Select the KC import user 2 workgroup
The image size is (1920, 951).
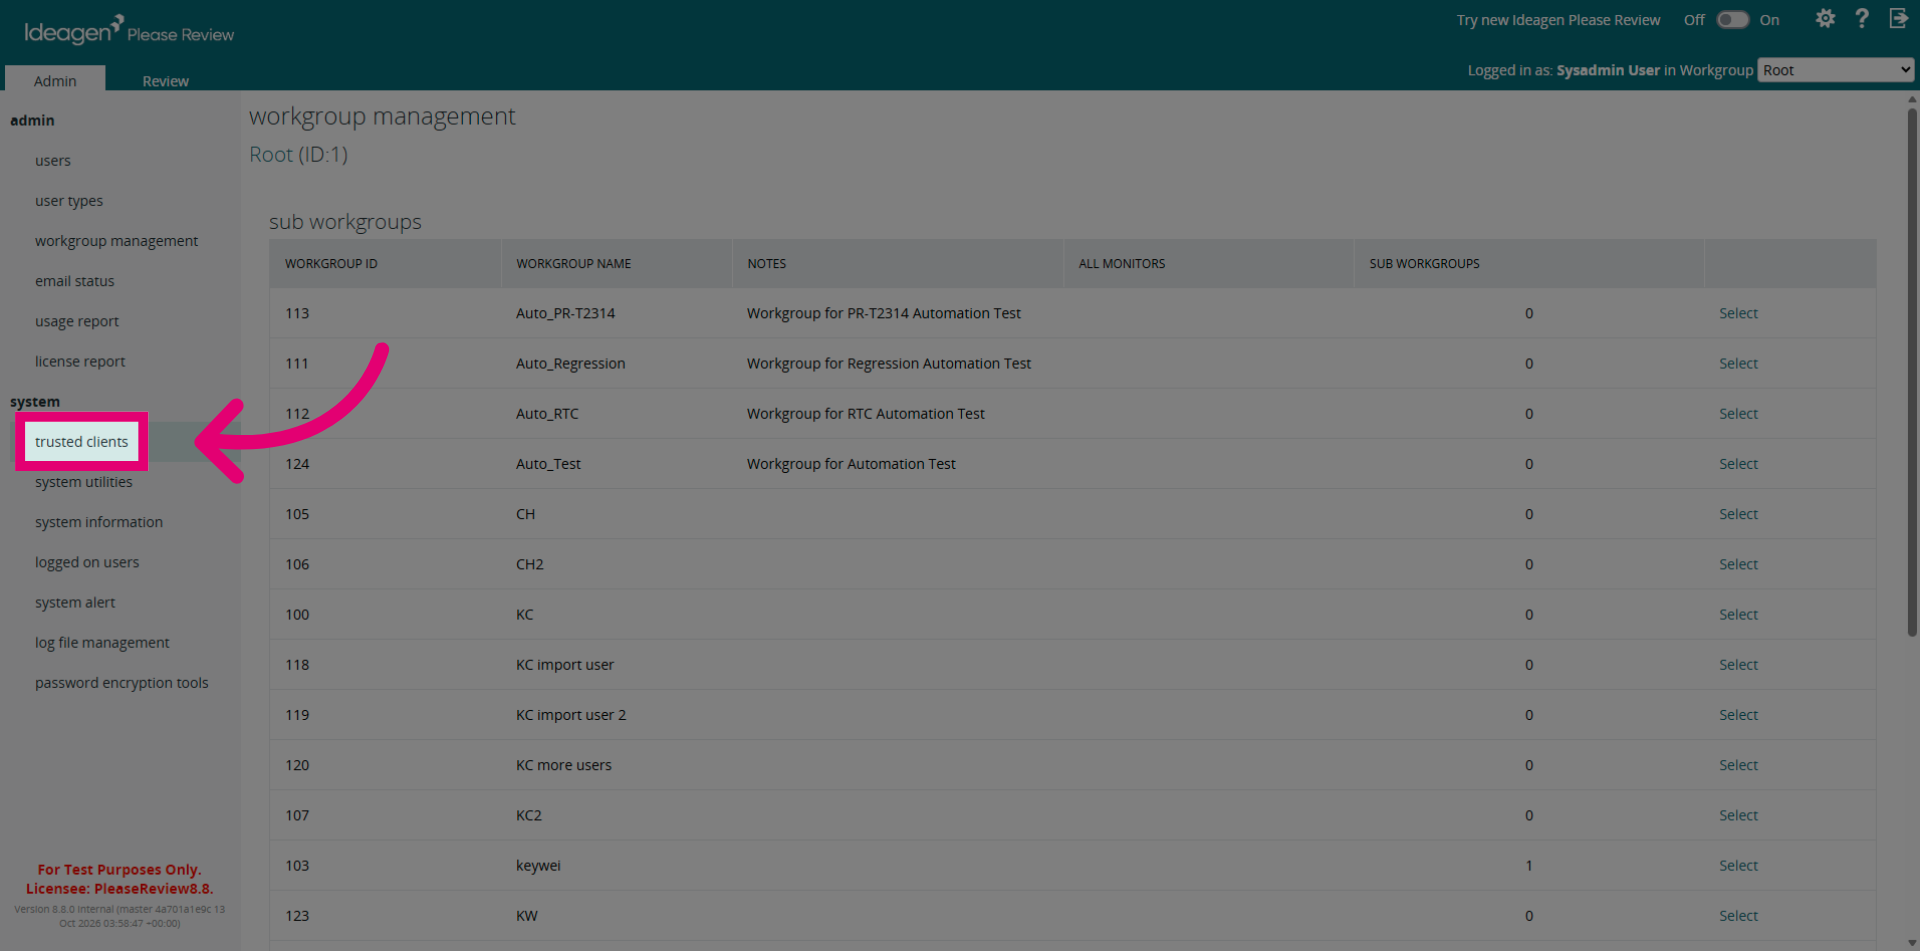[x=1738, y=715]
